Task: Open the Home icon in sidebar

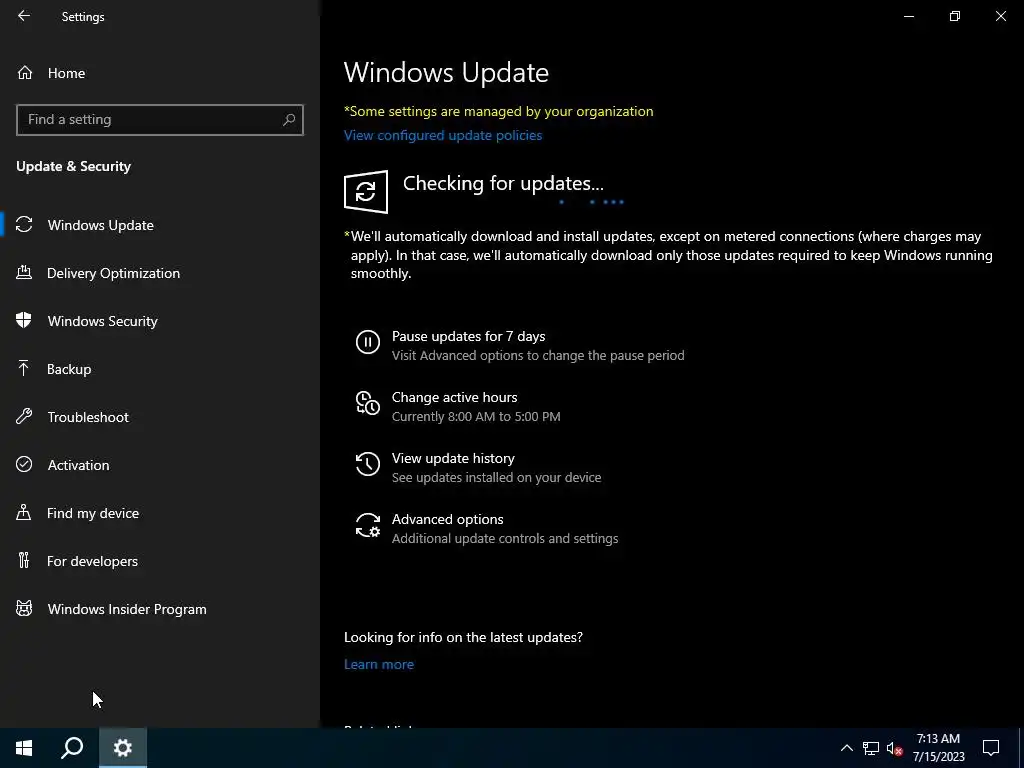Action: [x=25, y=72]
